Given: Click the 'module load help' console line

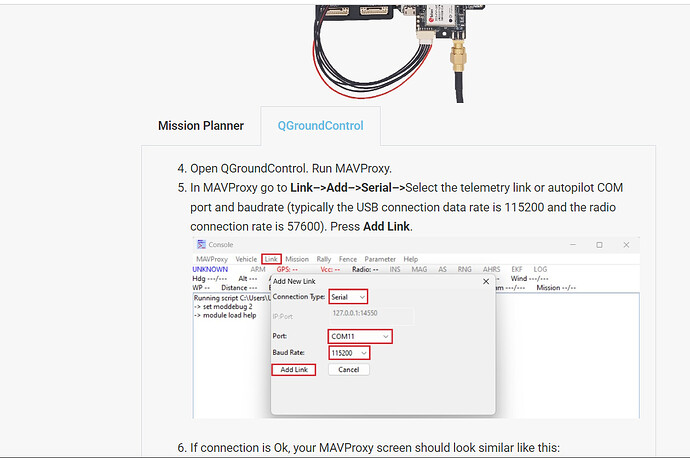Looking at the screenshot, I should click(225, 315).
